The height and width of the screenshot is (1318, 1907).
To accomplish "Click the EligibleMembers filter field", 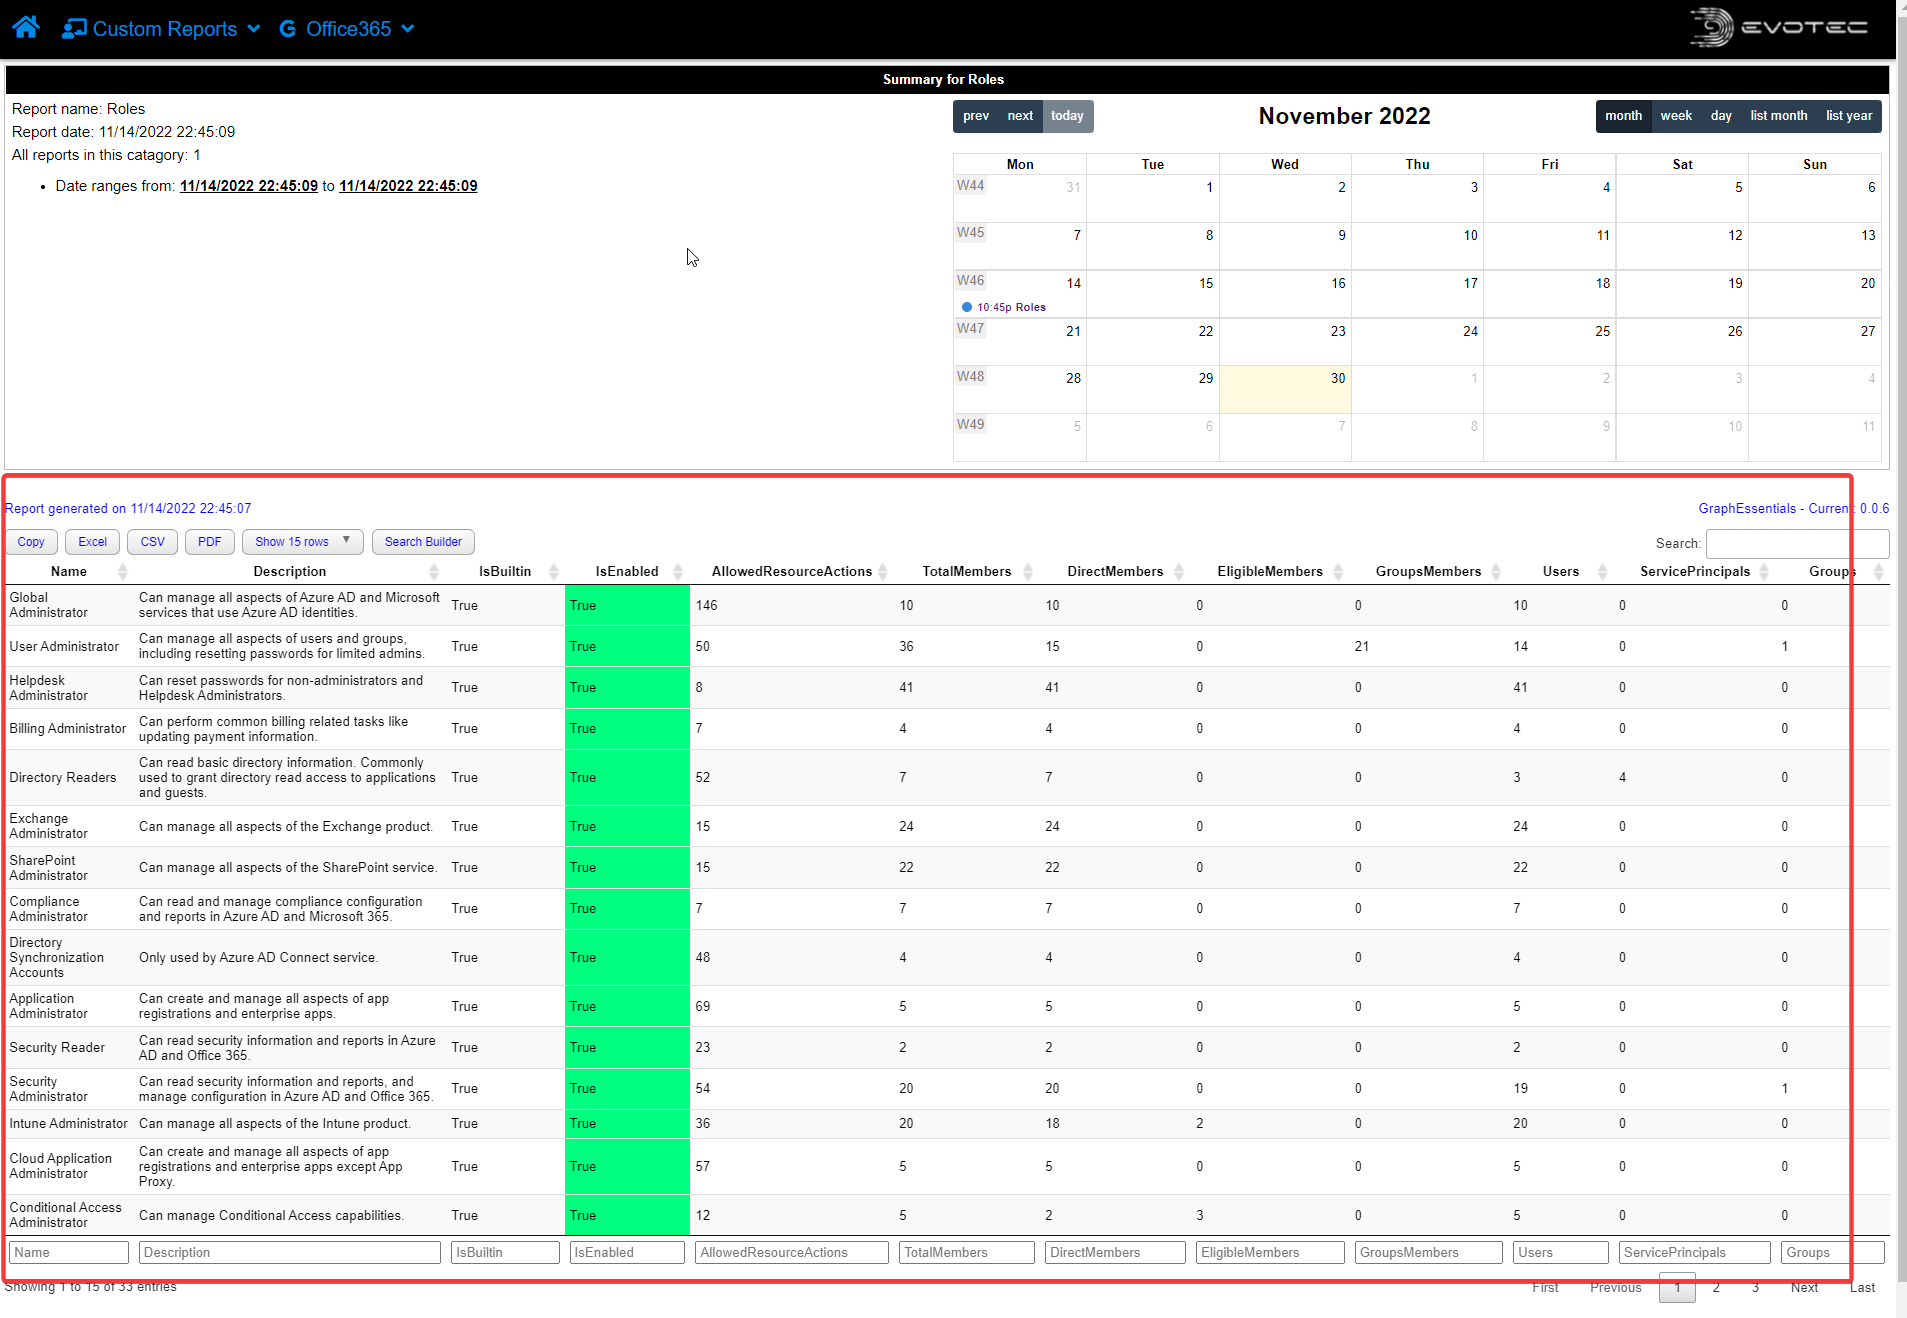I will click(1270, 1253).
